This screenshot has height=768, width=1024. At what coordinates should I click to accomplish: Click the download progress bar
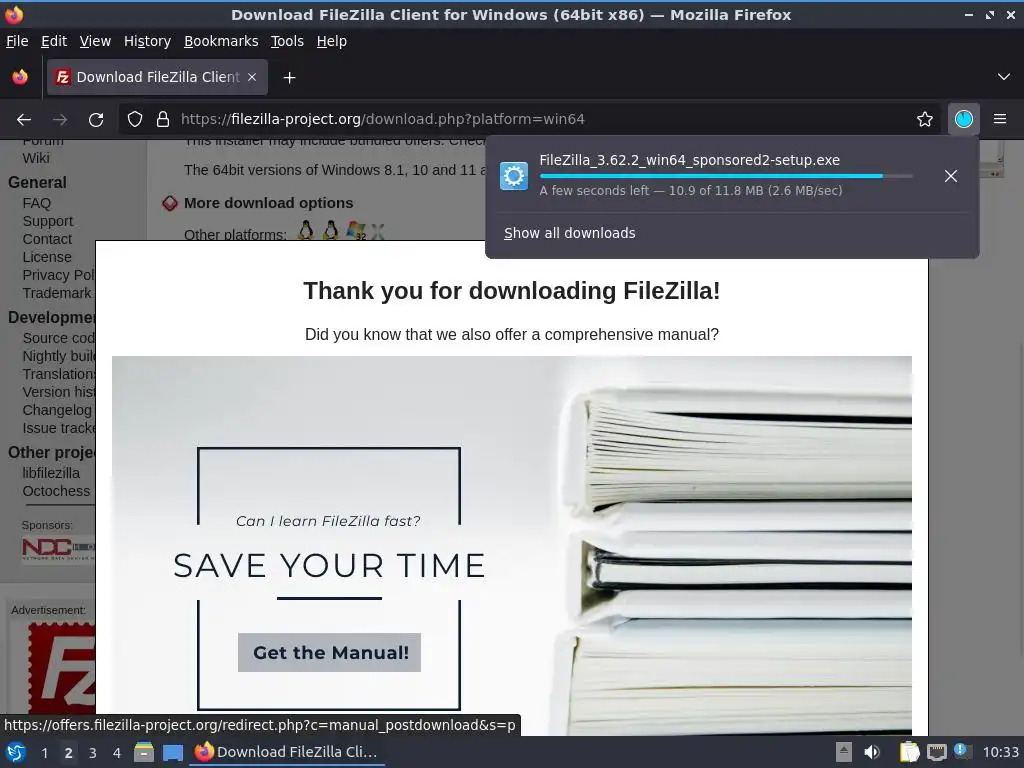point(725,176)
